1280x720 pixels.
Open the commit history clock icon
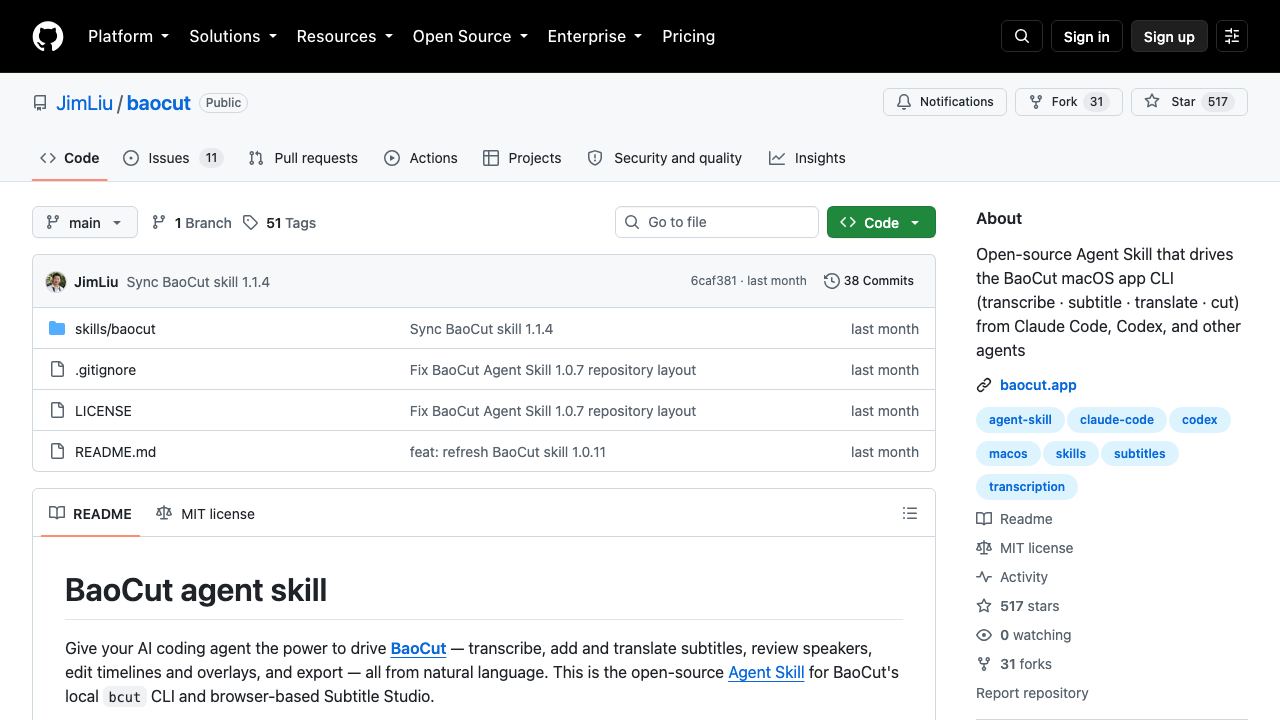831,281
